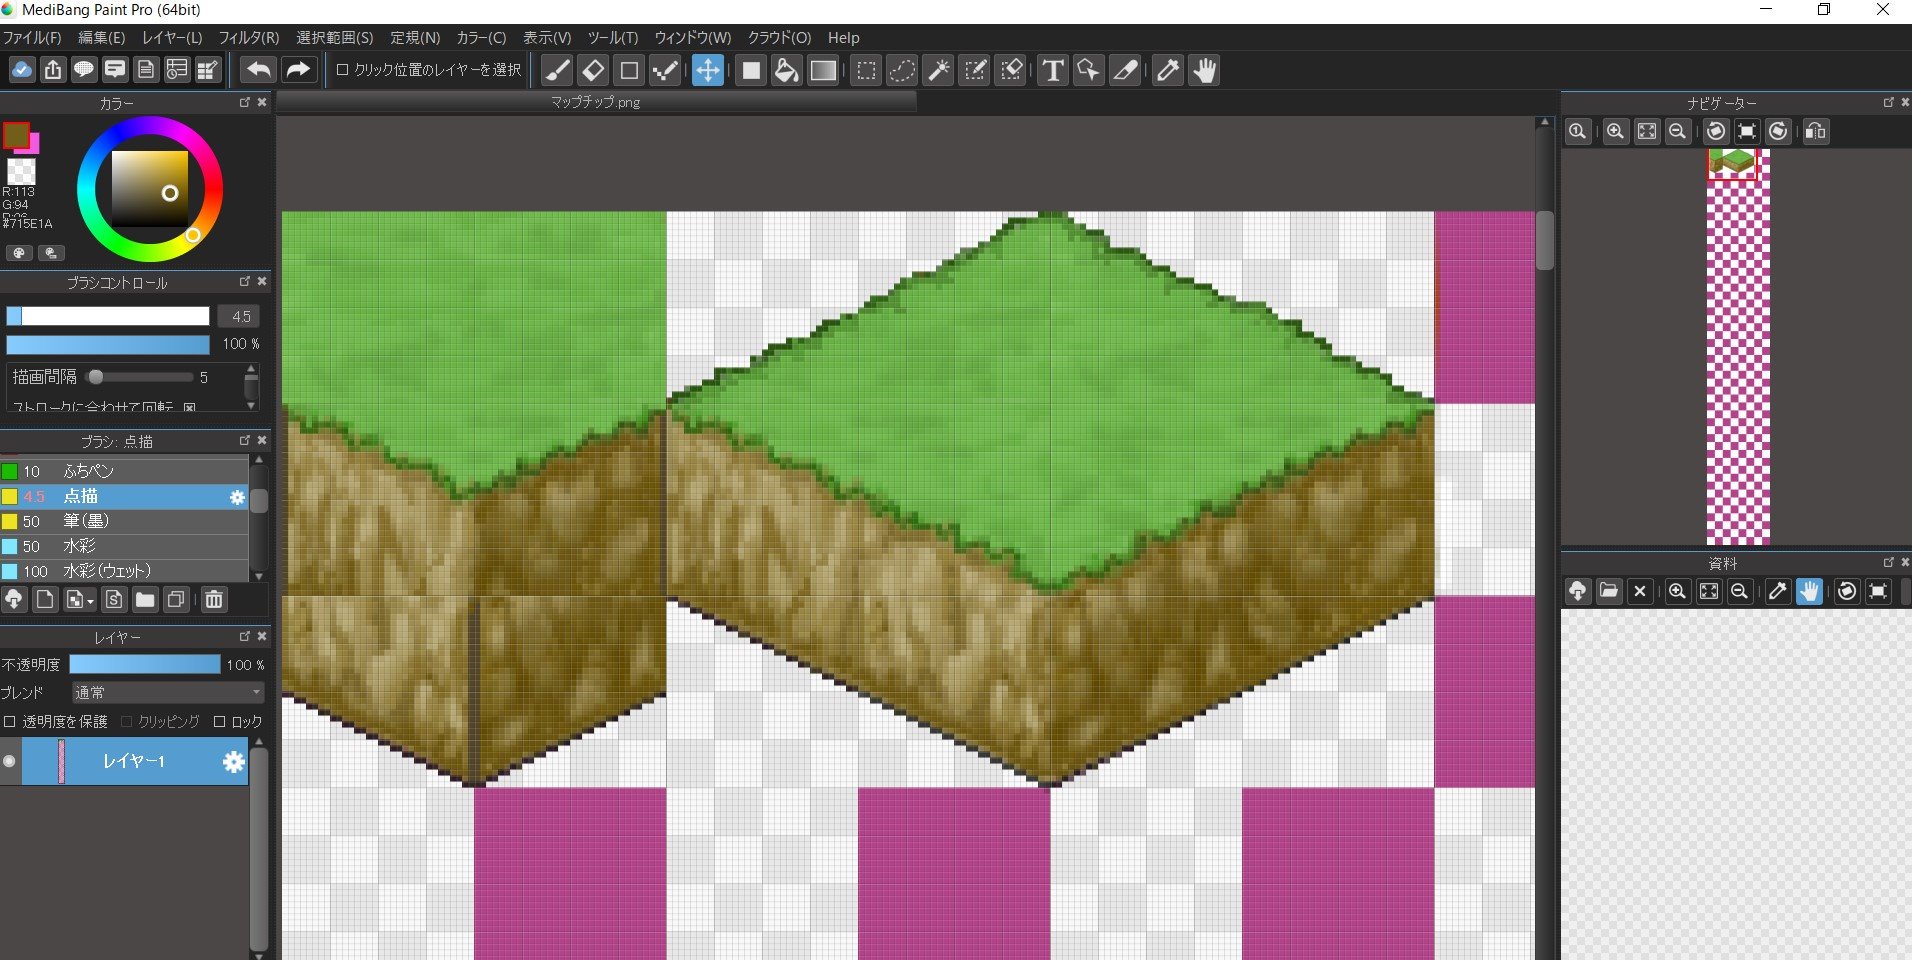Click brush control options down arrow
Viewport: 1912px width, 960px height.
[251, 405]
